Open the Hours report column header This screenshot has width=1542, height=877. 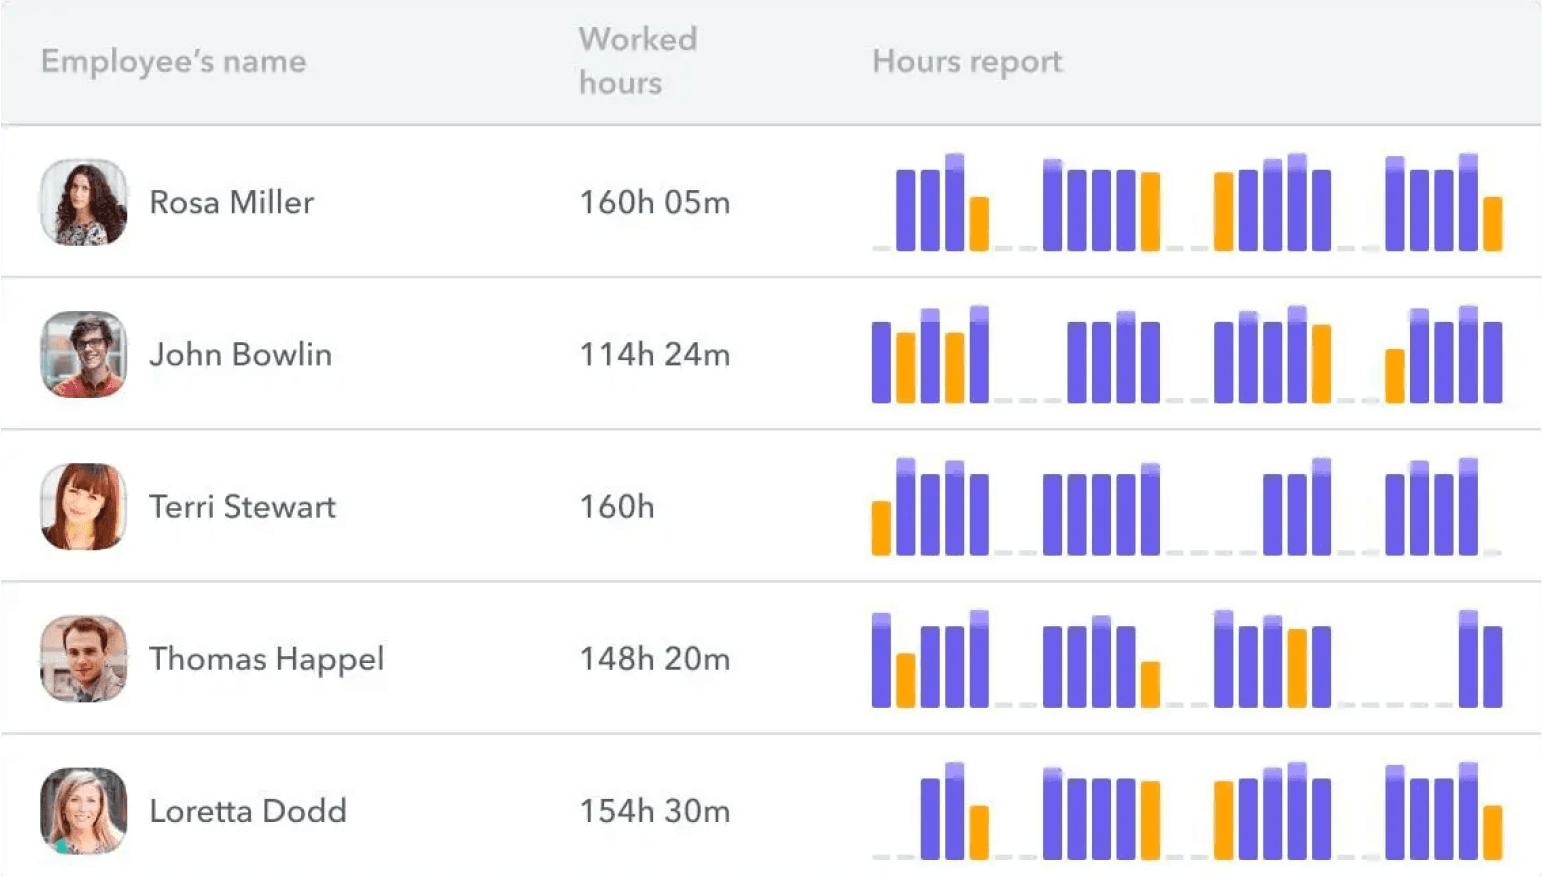966,61
